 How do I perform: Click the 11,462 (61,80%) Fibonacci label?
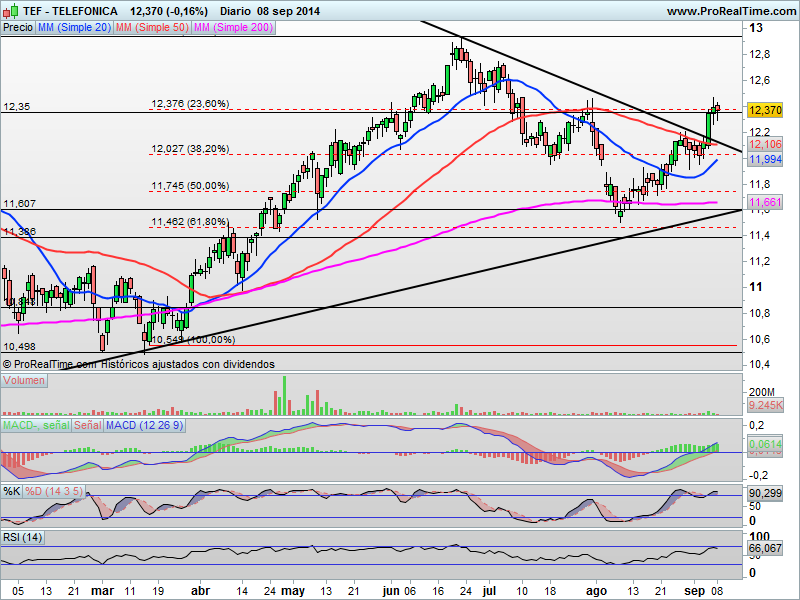coord(190,222)
